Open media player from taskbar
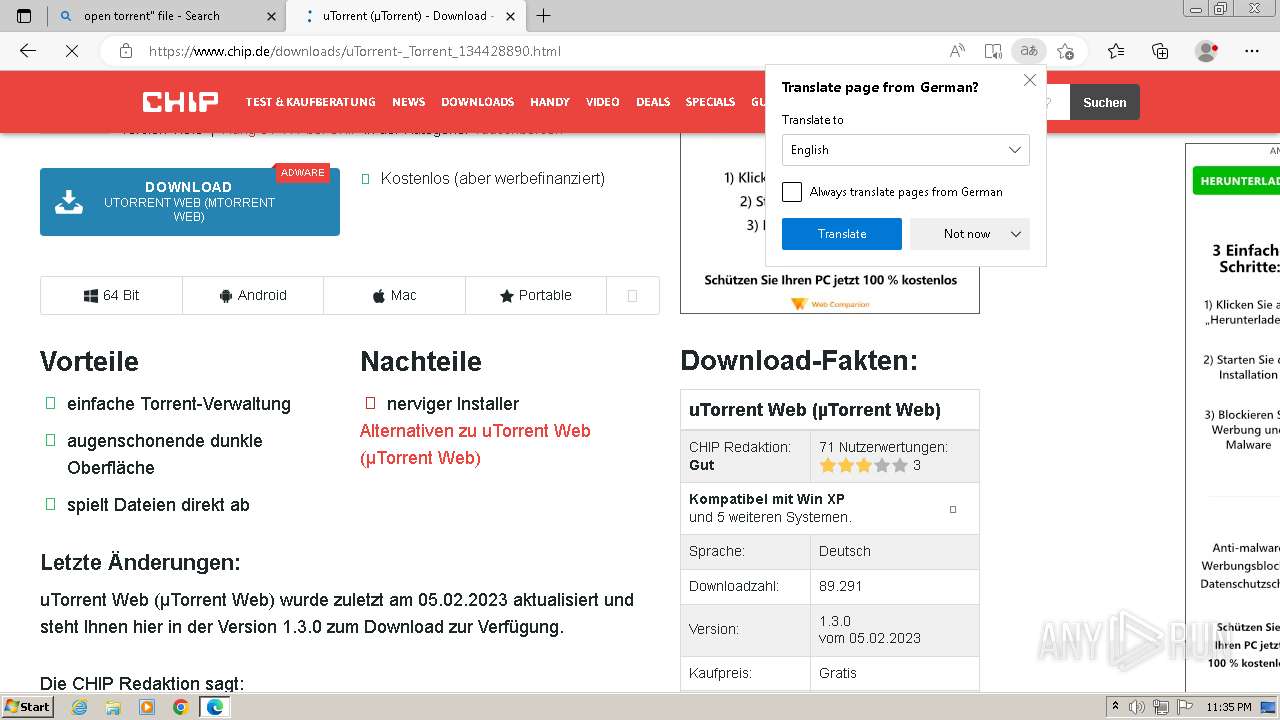Viewport: 1280px width, 720px height. 147,707
